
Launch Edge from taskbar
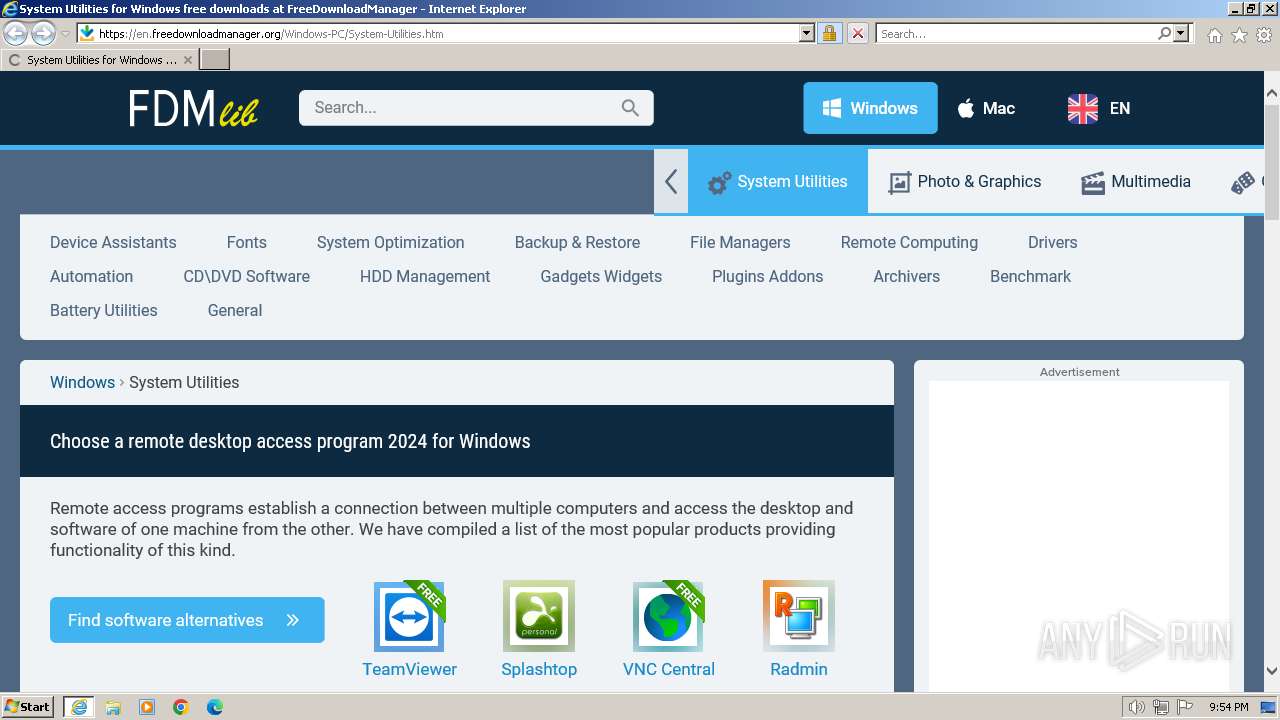point(215,707)
